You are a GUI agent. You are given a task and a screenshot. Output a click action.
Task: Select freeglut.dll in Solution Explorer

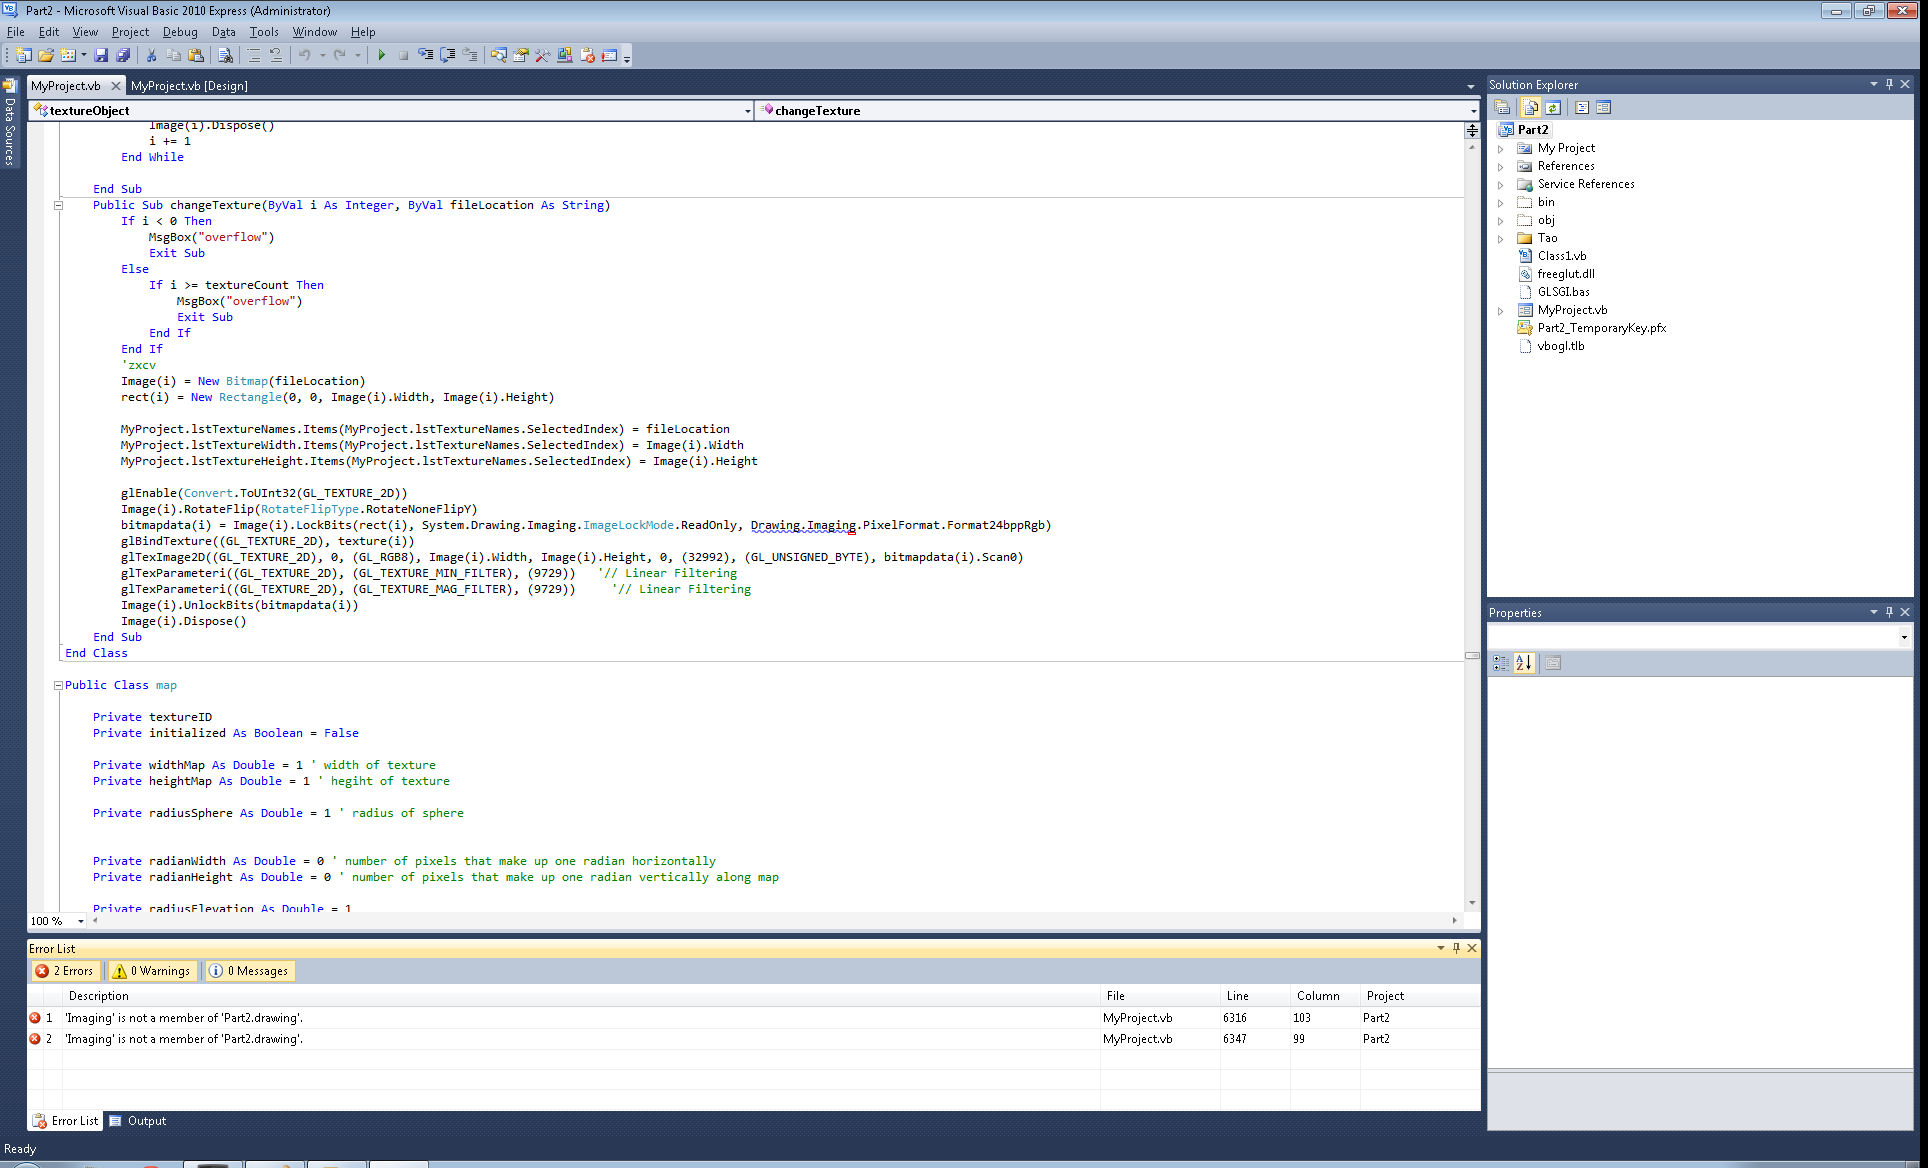pos(1566,274)
